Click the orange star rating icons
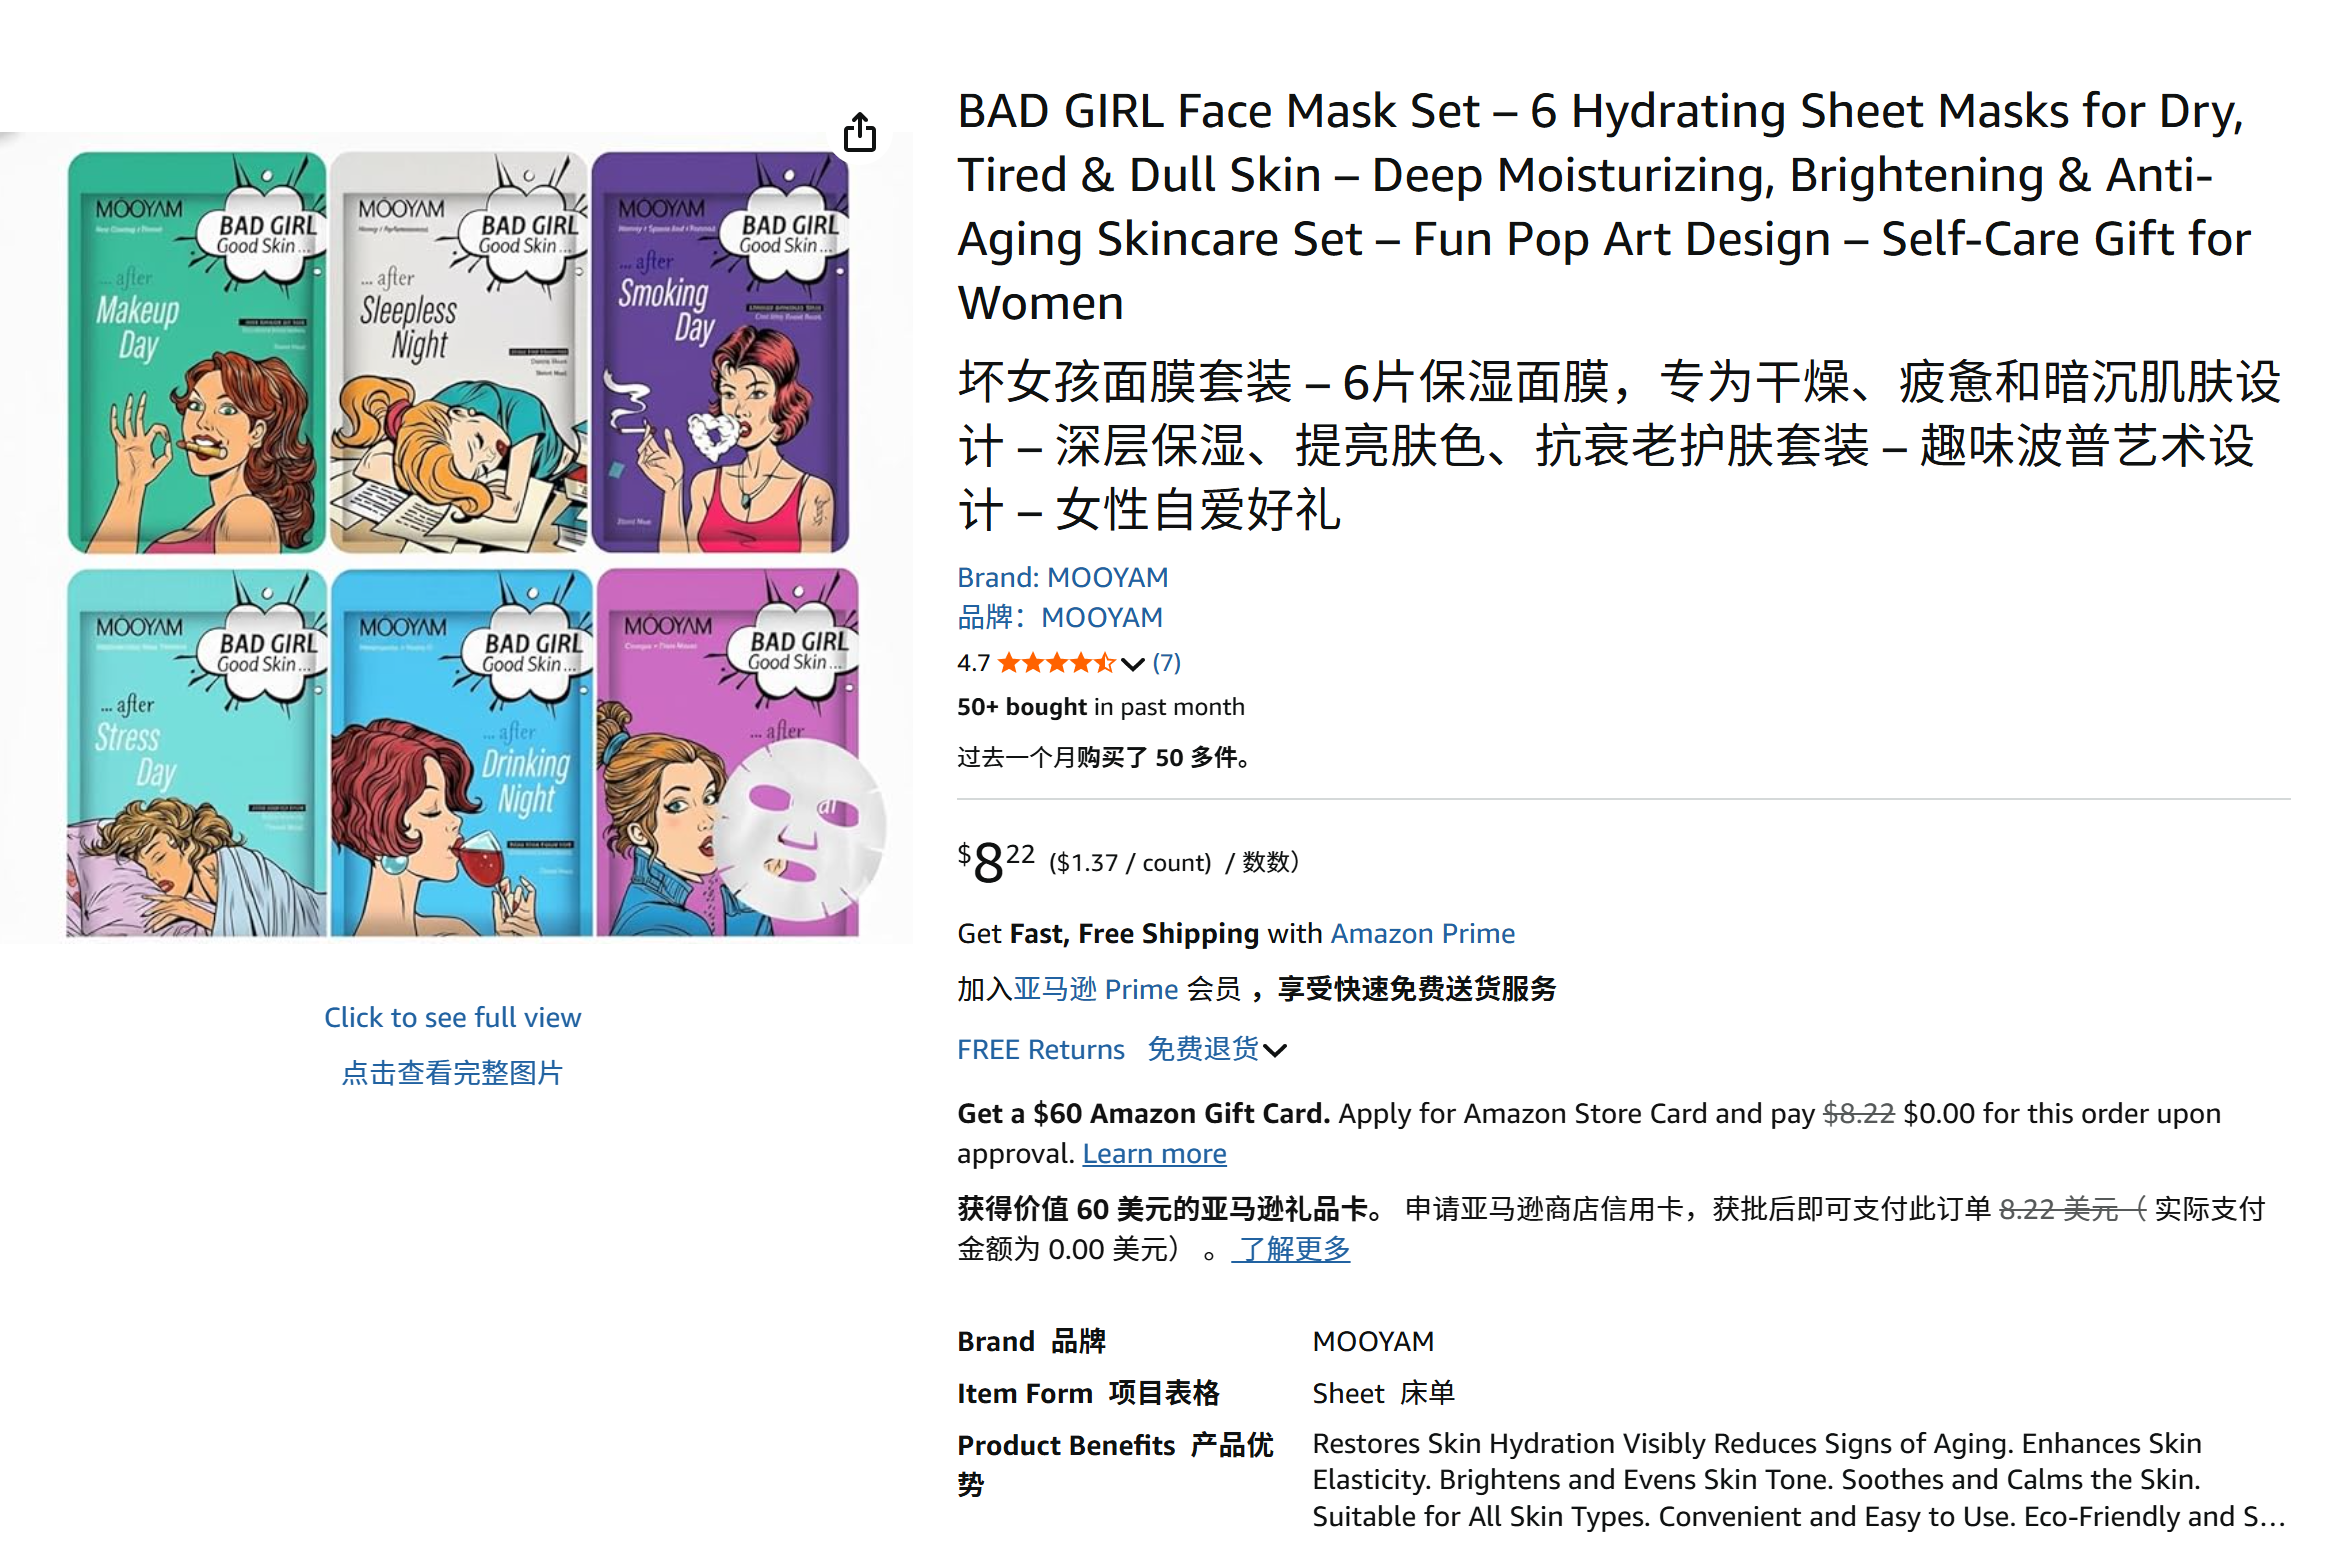The image size is (2336, 1550). 1057,663
